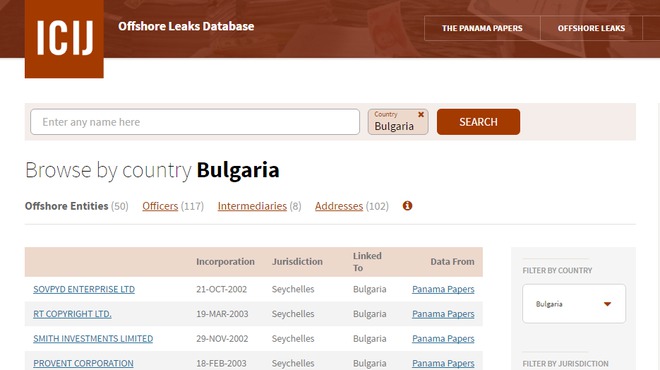Select the Offshore Entities tab
Image resolution: width=660 pixels, height=370 pixels.
(67, 206)
